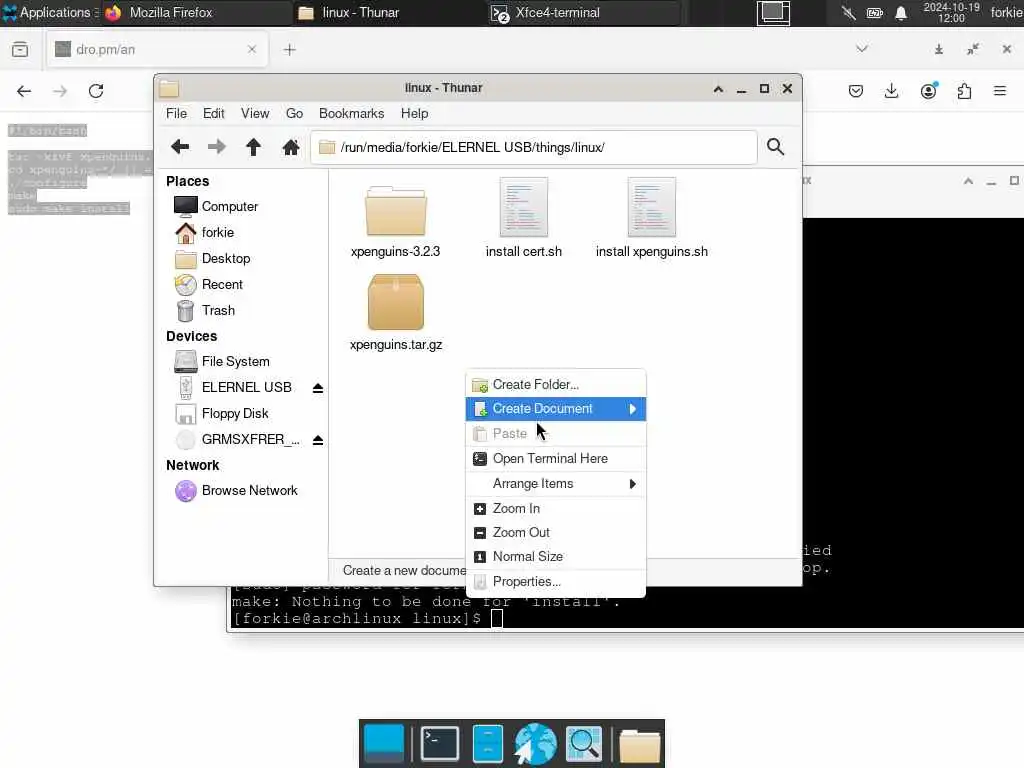Open the View menu in Thunar
1024x768 pixels.
click(x=255, y=114)
